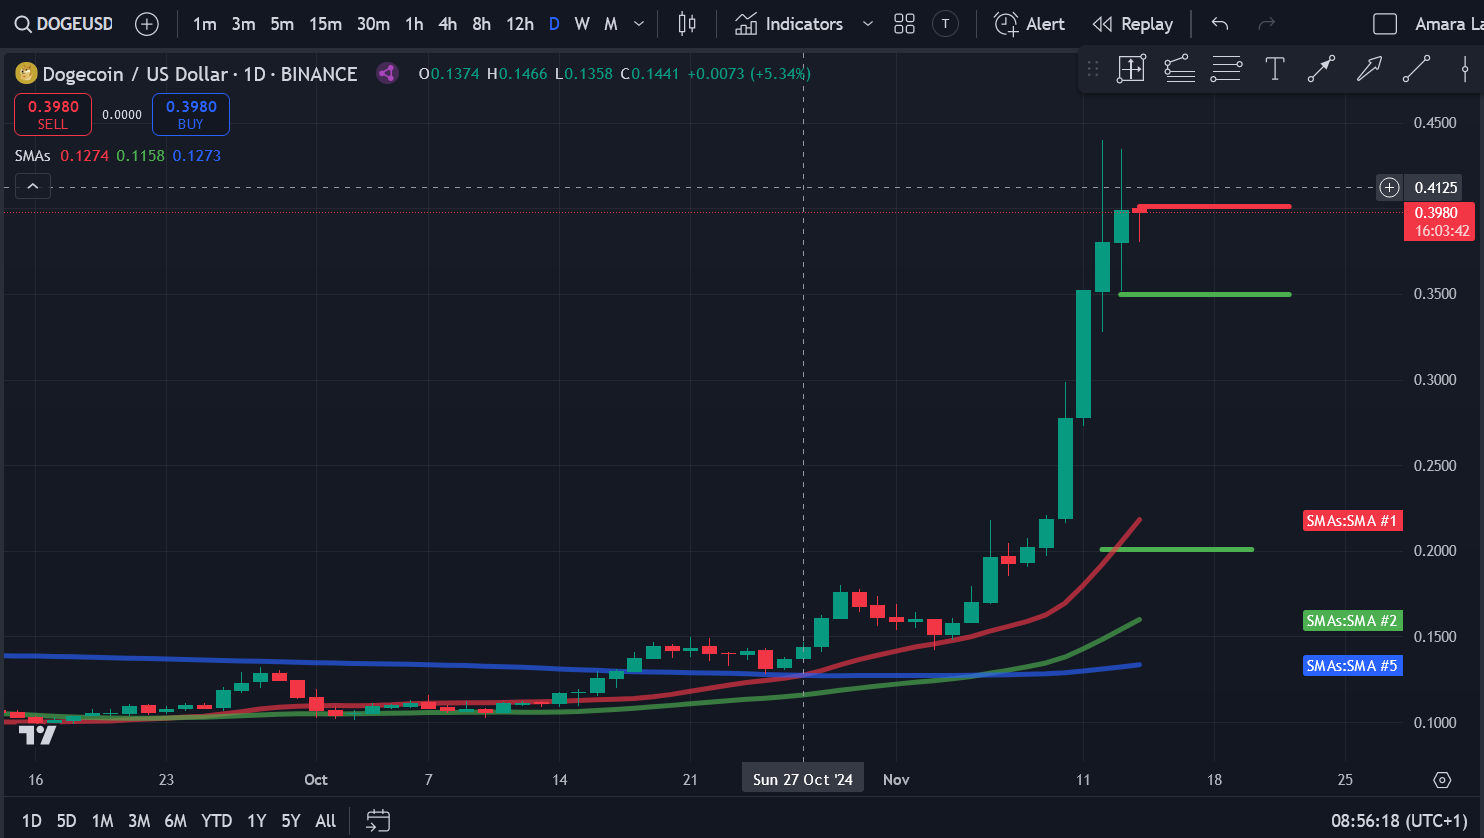The width and height of the screenshot is (1484, 838).
Task: Set range to 5D
Action: (66, 821)
